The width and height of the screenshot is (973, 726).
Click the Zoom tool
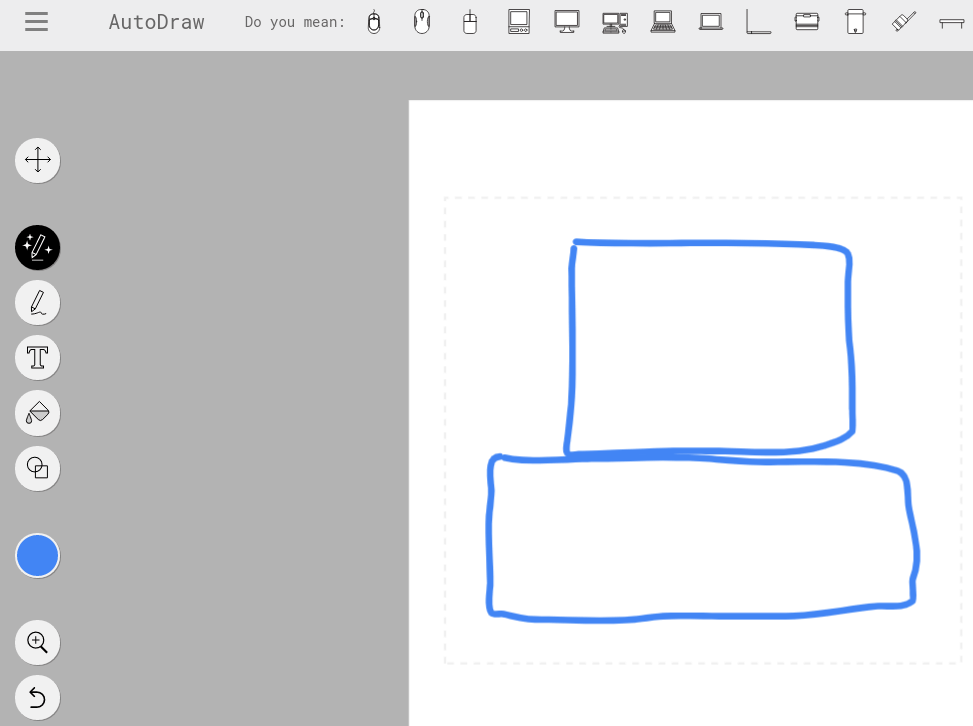click(x=38, y=643)
